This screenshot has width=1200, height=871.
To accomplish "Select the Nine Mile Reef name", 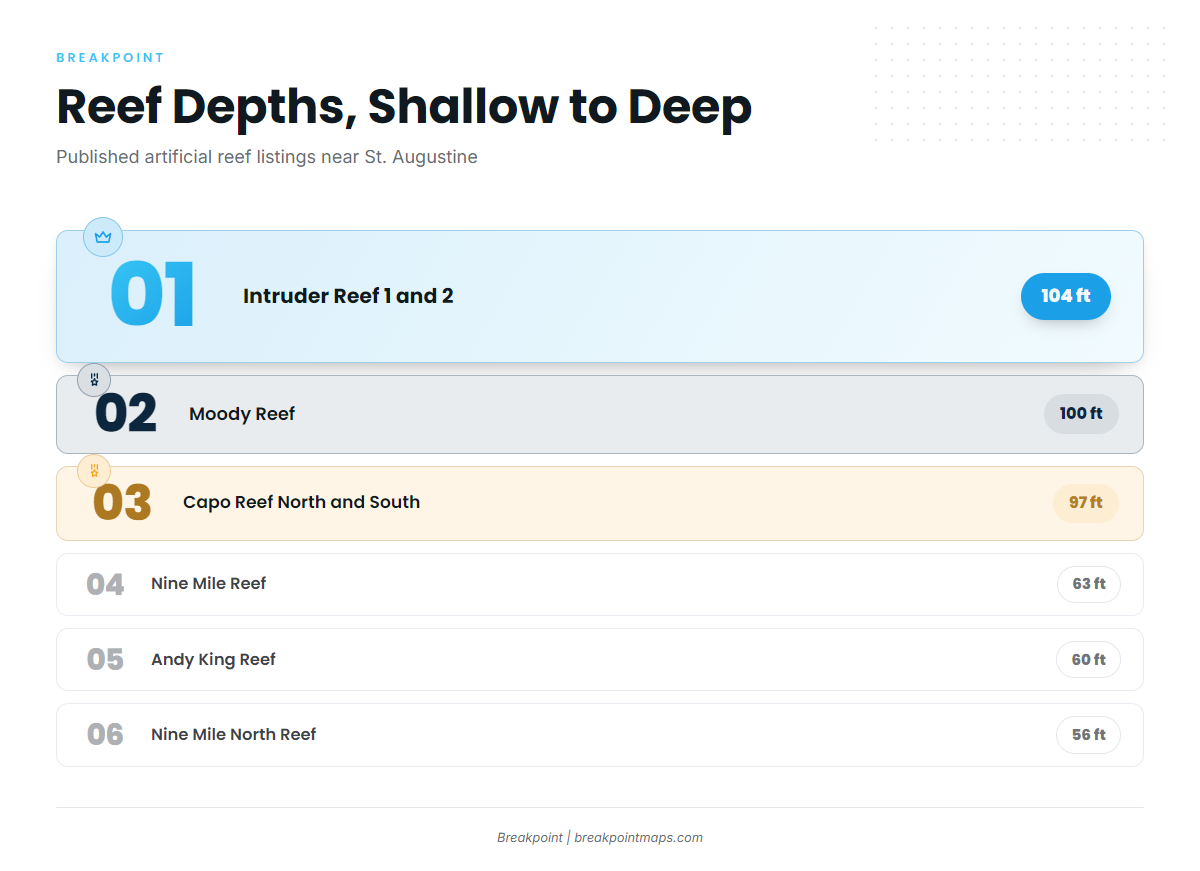I will coord(209,584).
